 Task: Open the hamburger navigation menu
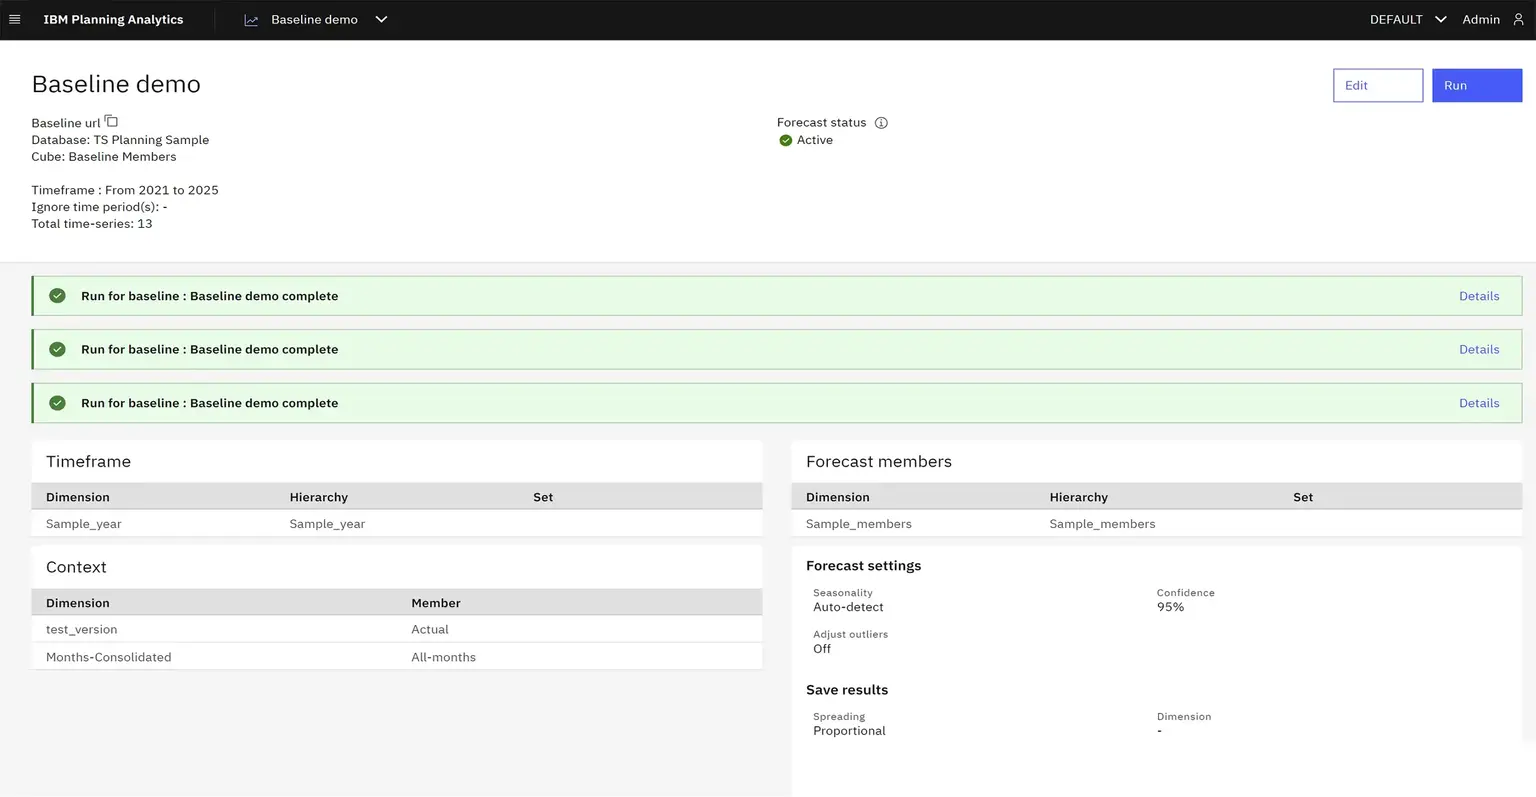[14, 19]
